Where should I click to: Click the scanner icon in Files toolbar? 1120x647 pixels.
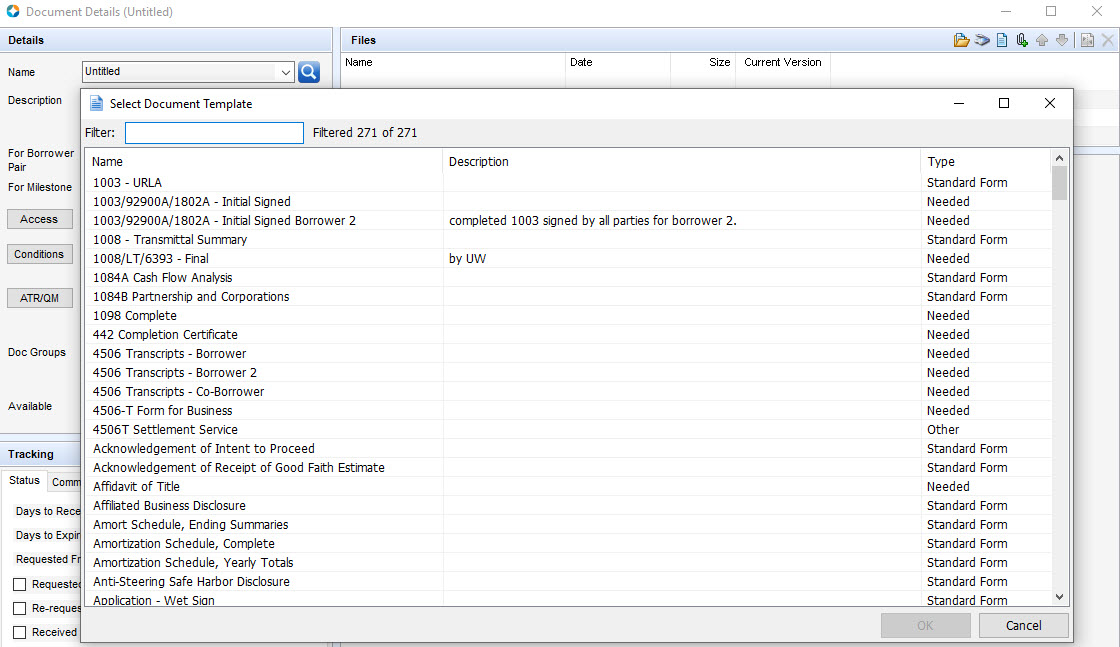[x=982, y=40]
